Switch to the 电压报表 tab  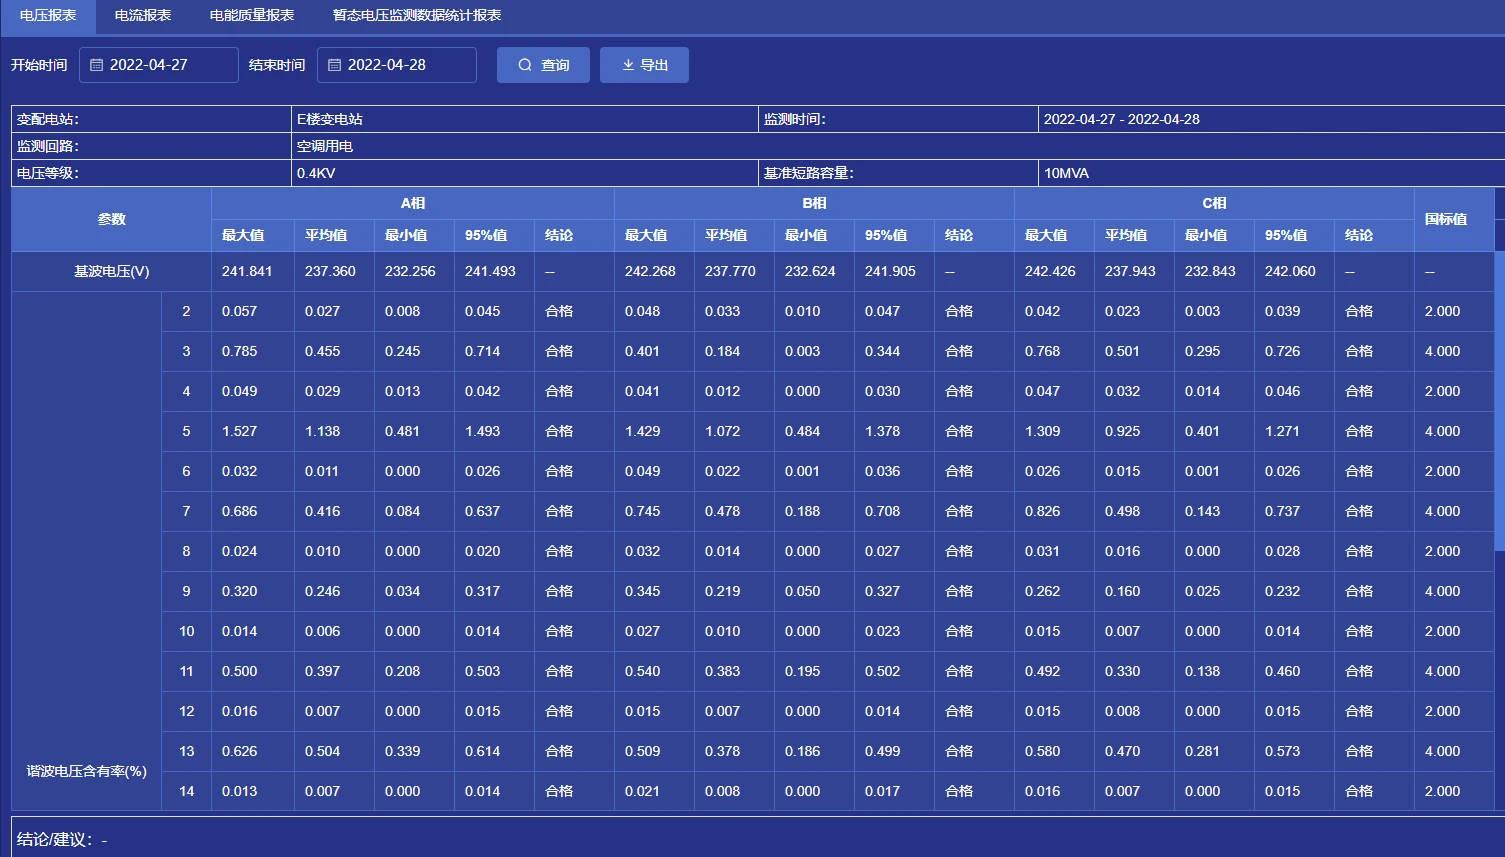pos(48,16)
